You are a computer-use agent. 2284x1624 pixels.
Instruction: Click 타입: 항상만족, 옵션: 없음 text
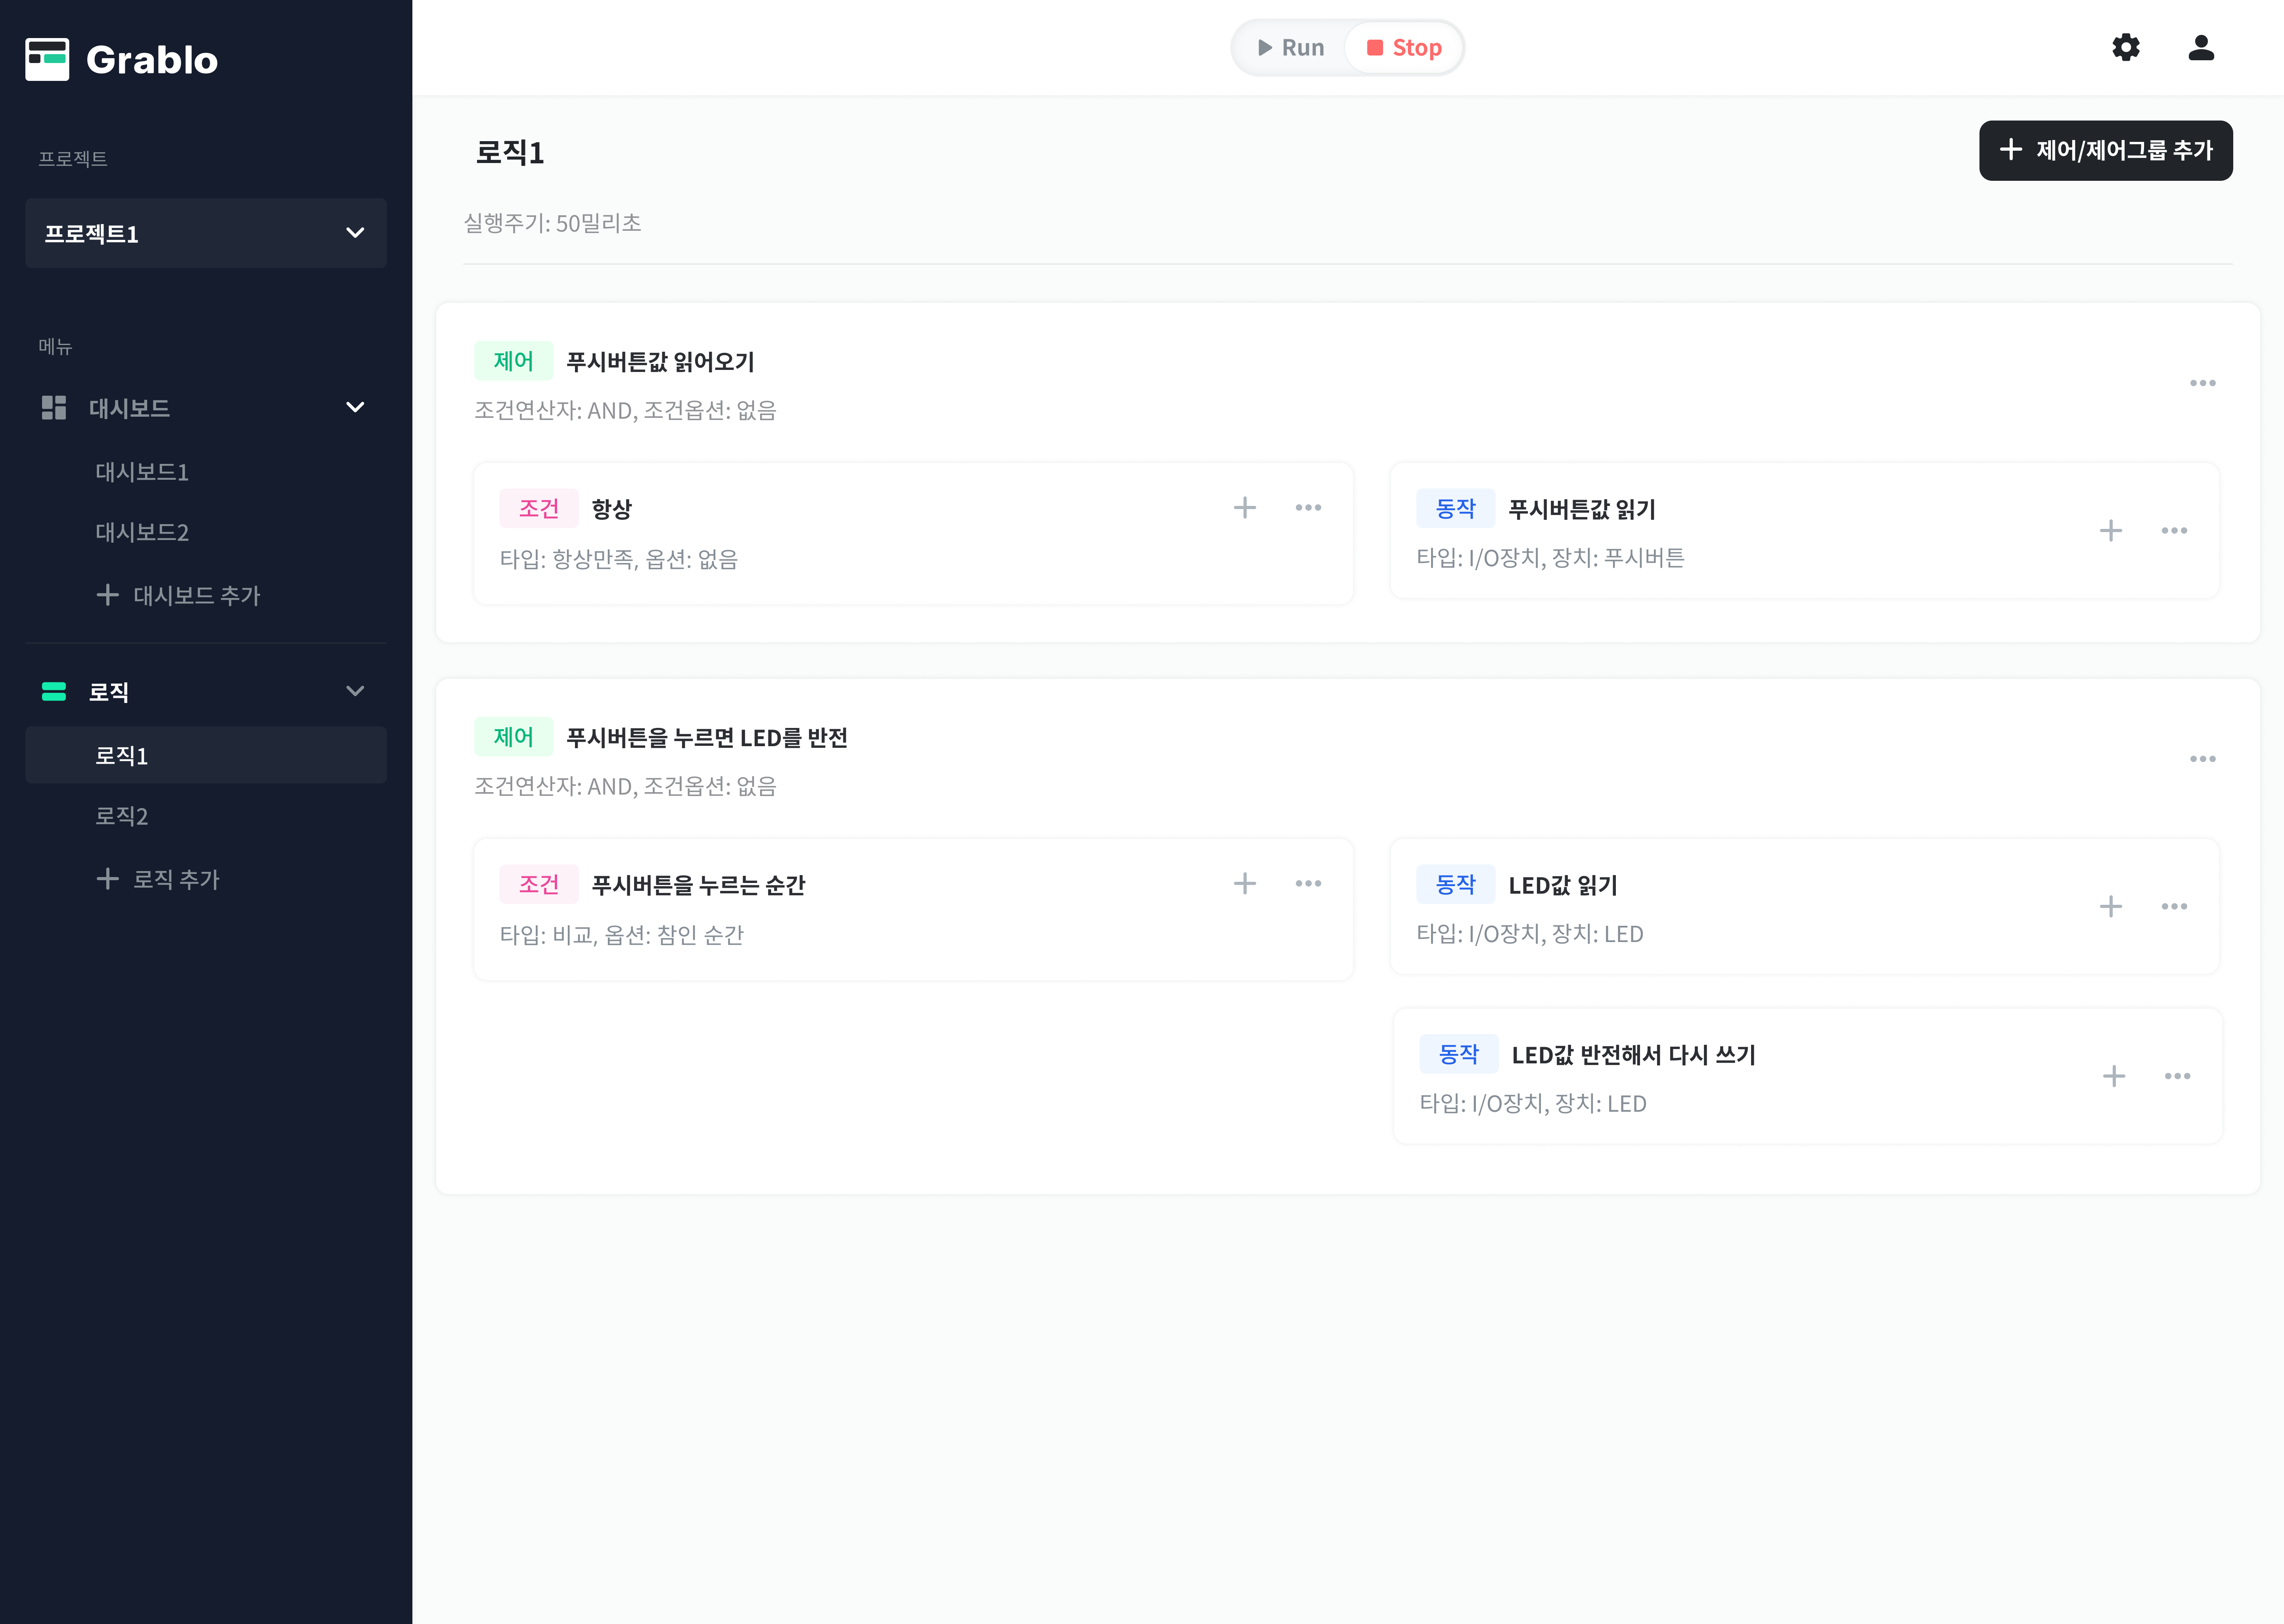(x=619, y=559)
